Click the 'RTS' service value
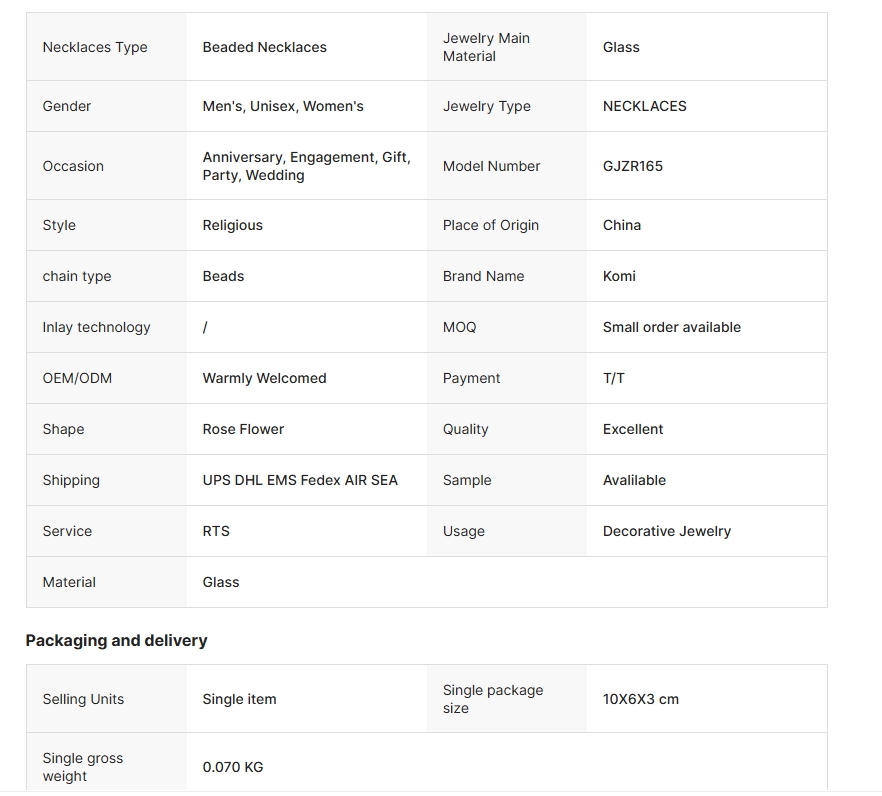 point(216,531)
